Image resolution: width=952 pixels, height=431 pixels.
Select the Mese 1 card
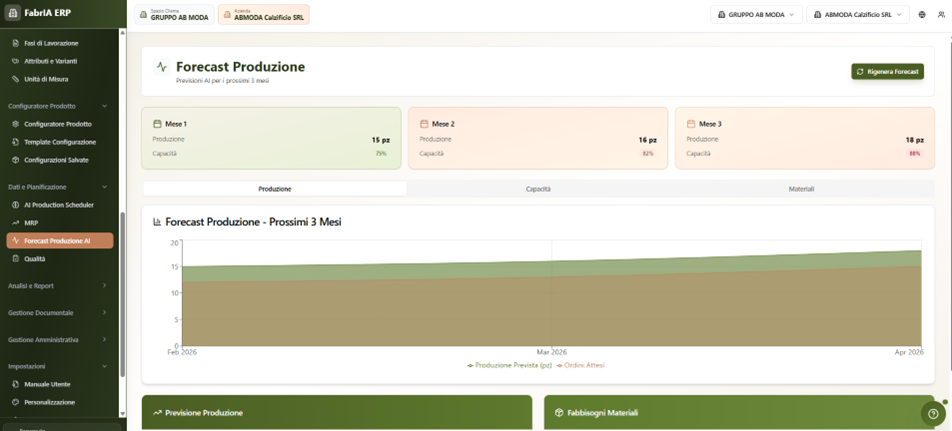[271, 138]
